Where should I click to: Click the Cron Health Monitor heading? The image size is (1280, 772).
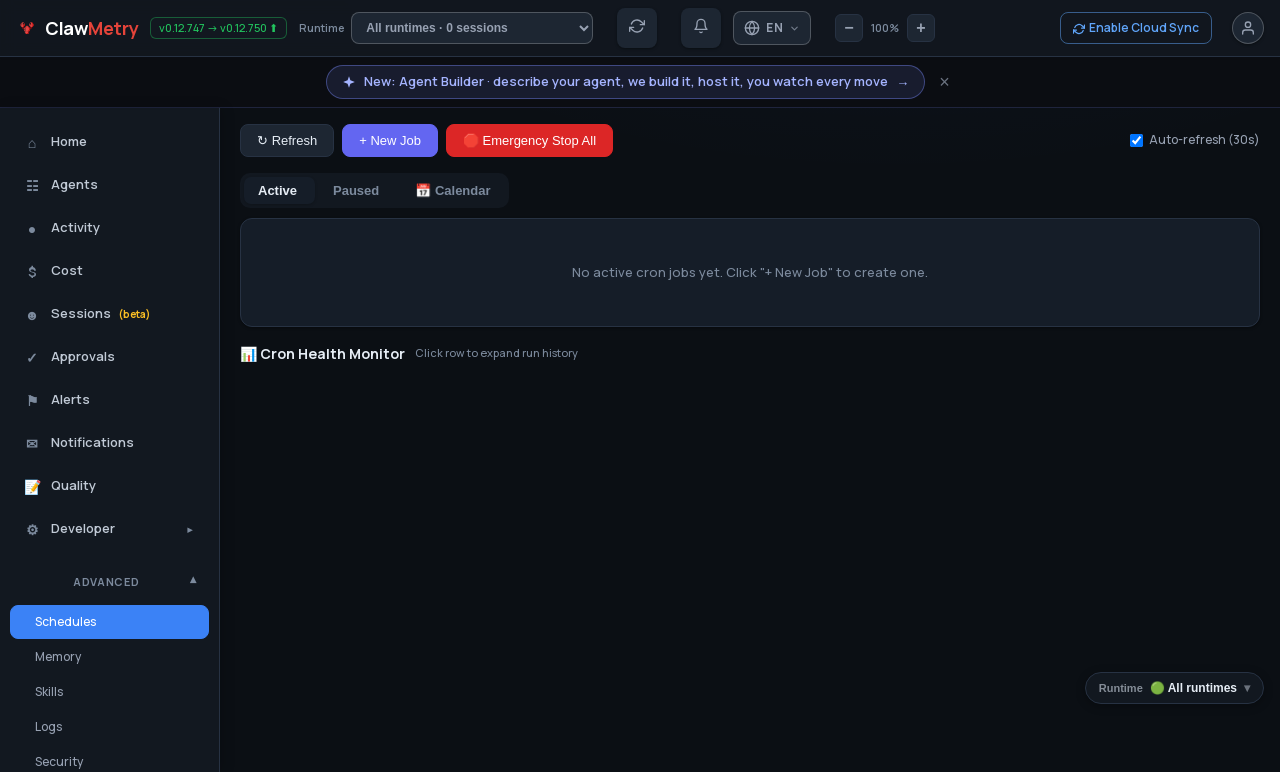click(x=322, y=354)
